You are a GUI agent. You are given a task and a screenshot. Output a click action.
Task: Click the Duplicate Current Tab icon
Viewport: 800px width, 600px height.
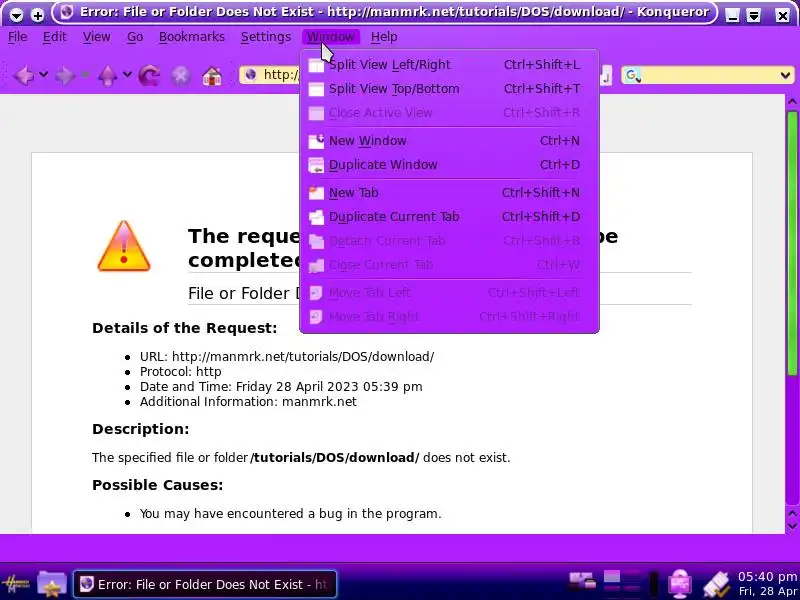point(316,217)
